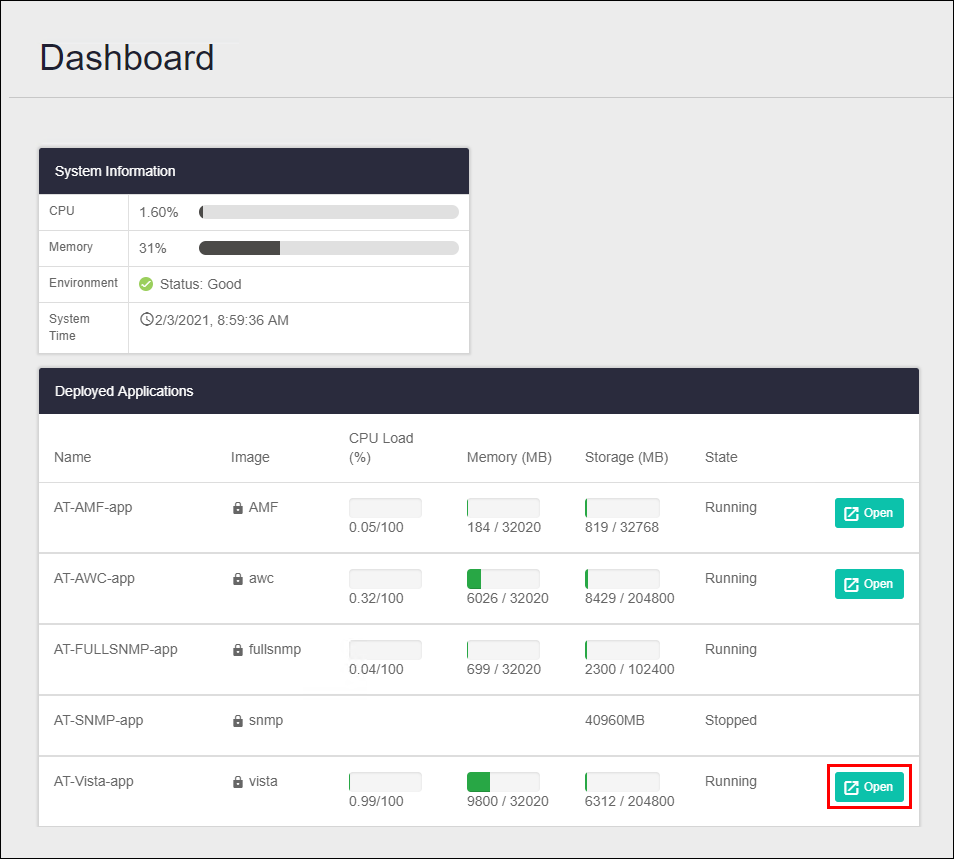Click the System Time clock icon
Image resolution: width=954 pixels, height=859 pixels.
coord(147,320)
